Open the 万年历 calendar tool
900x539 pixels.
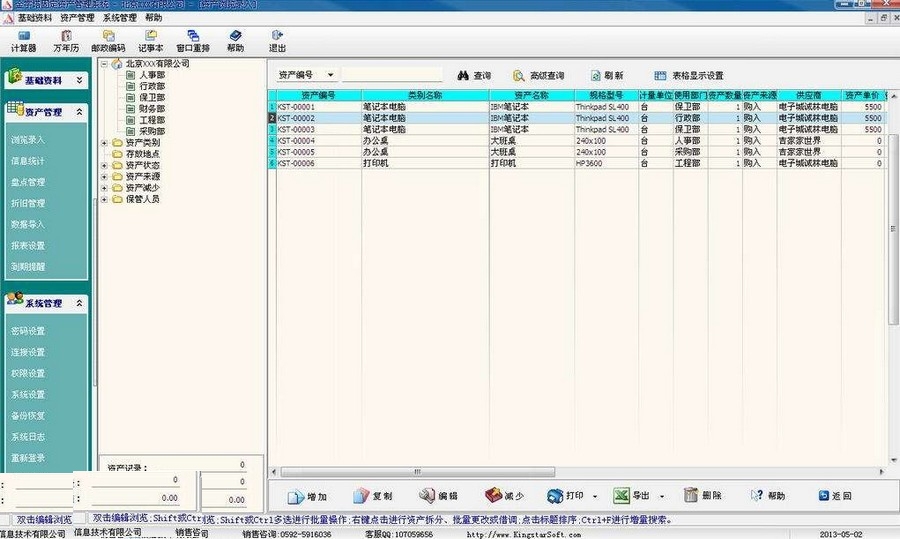pyautogui.click(x=66, y=41)
